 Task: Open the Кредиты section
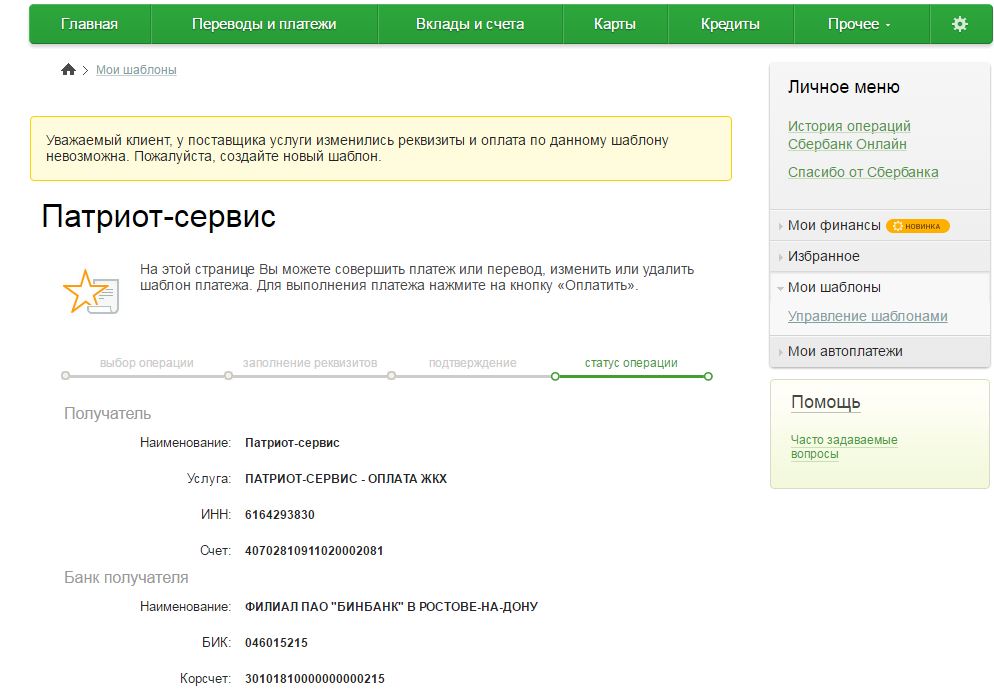pyautogui.click(x=730, y=24)
